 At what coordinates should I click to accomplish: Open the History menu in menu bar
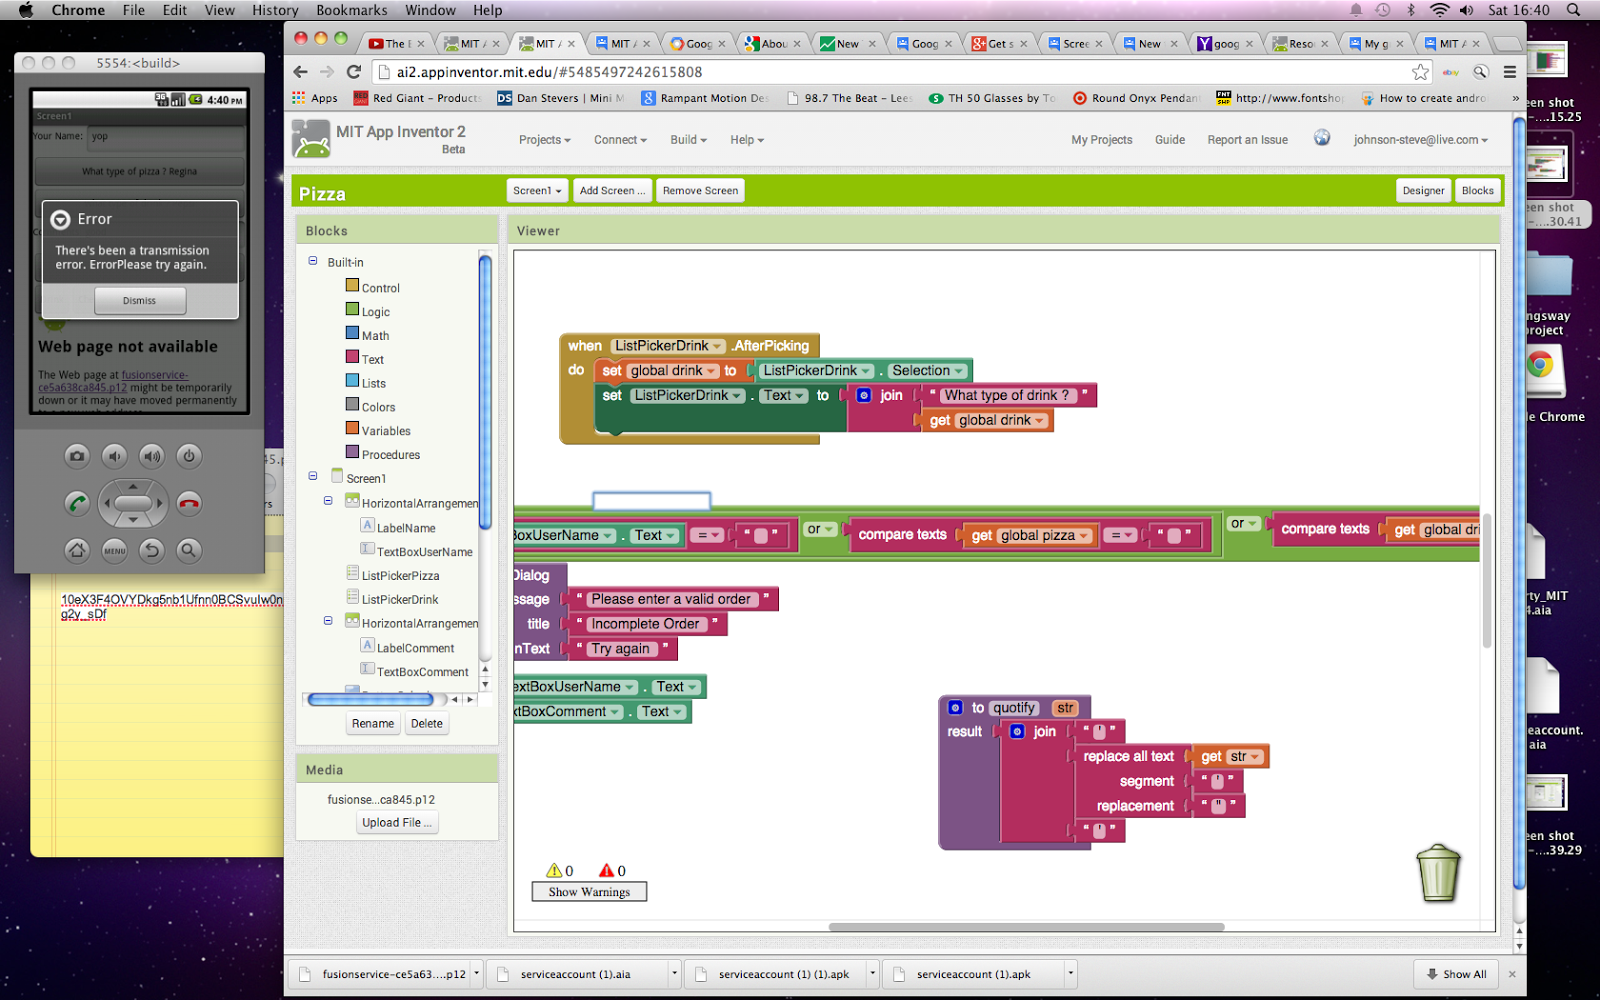click(275, 10)
